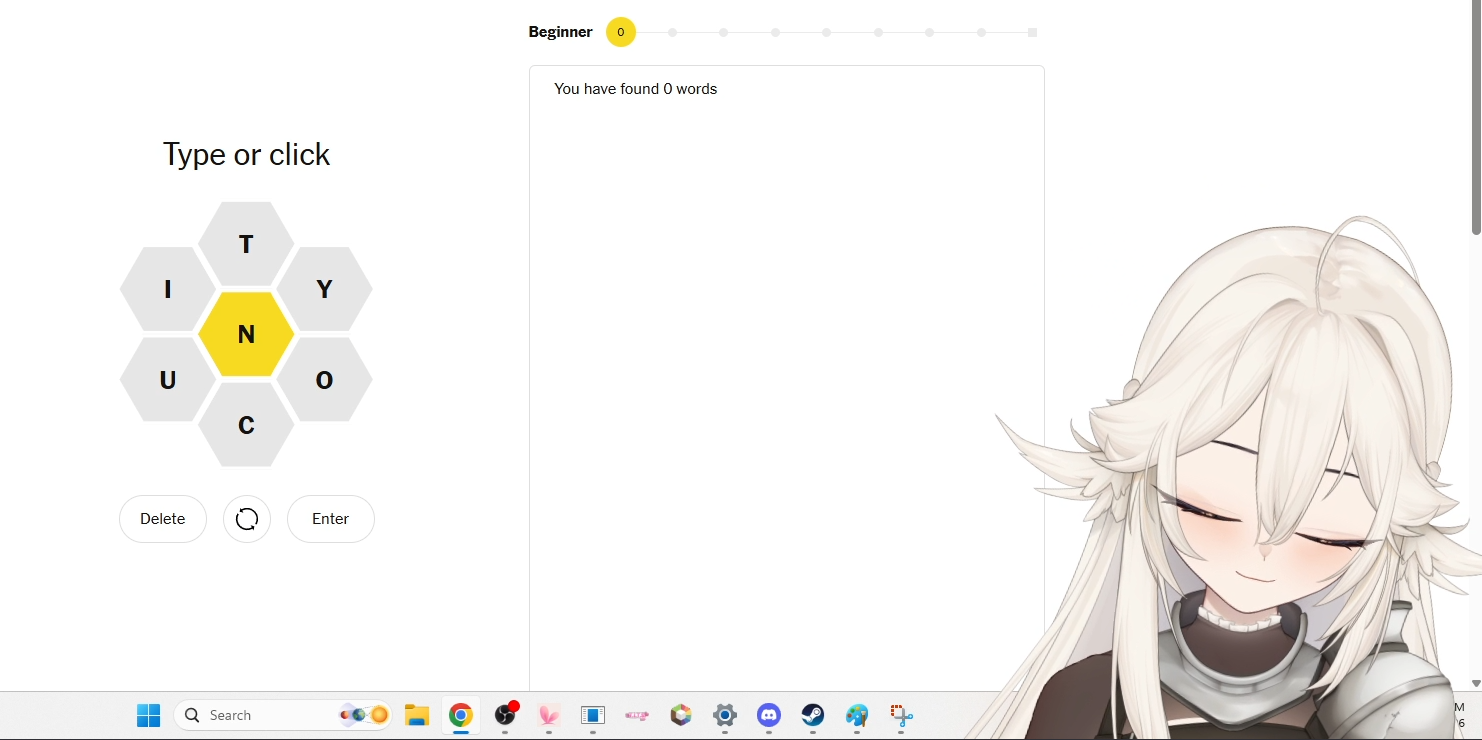Click the "Type or click" word entry area

246,154
